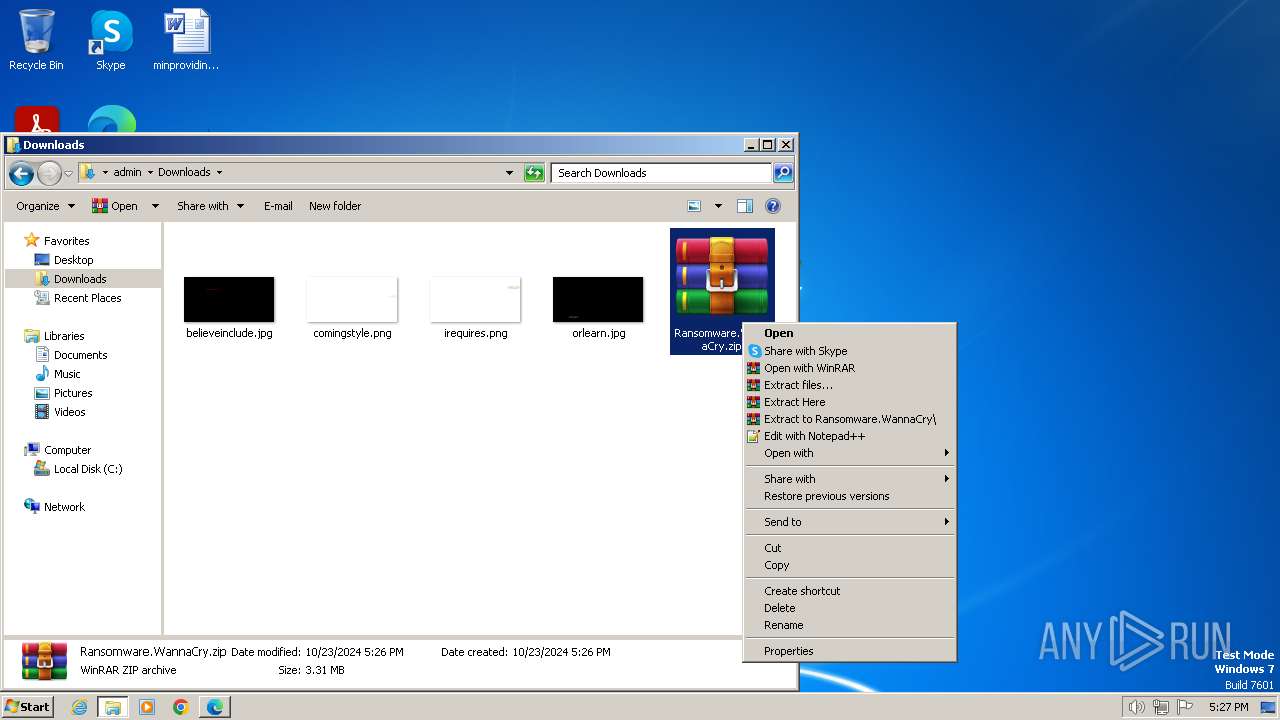The height and width of the screenshot is (720, 1280).
Task: Click the search magnifier icon
Action: pyautogui.click(x=783, y=173)
